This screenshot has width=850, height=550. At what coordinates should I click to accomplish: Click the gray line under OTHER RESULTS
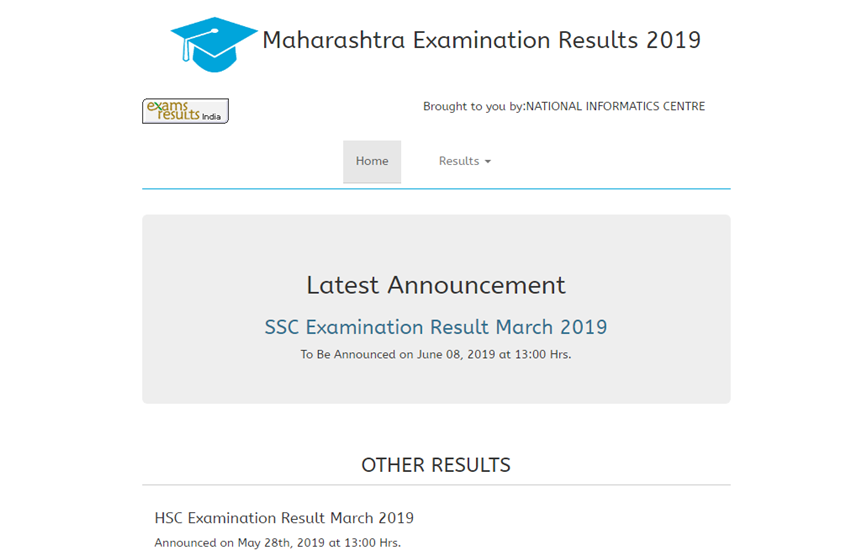[x=435, y=485]
